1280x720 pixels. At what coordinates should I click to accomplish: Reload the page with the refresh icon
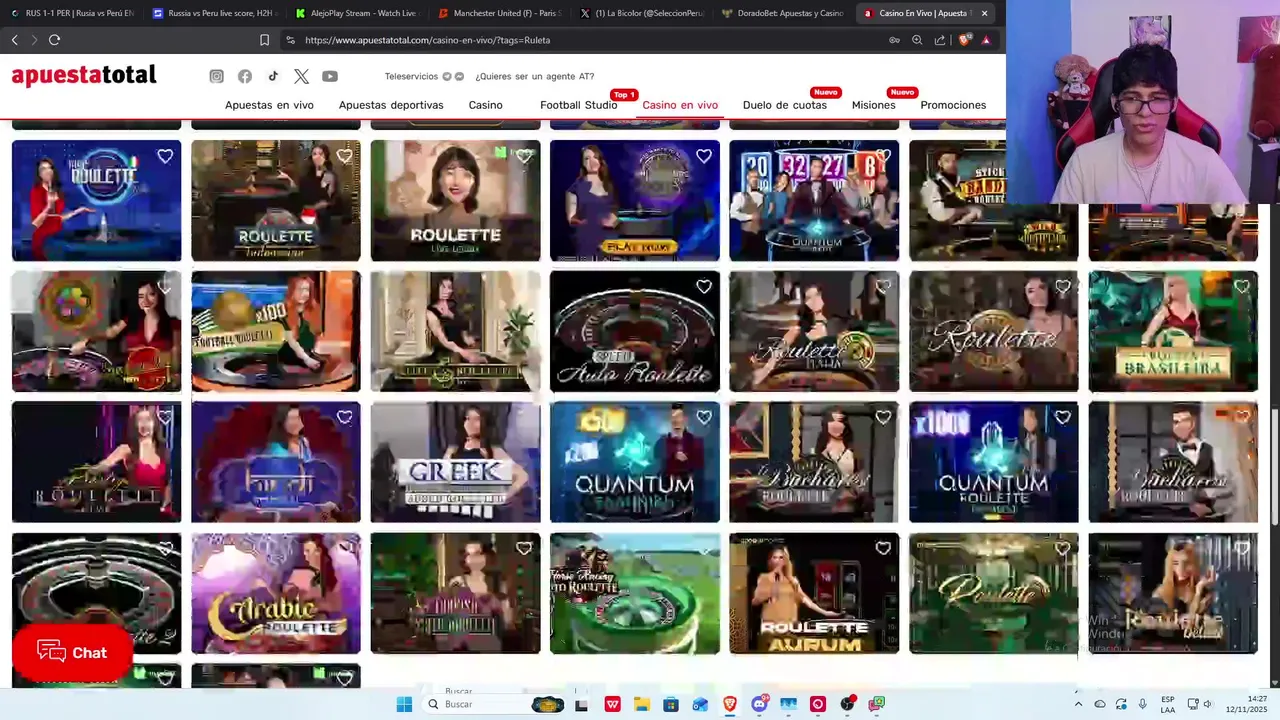pos(54,40)
